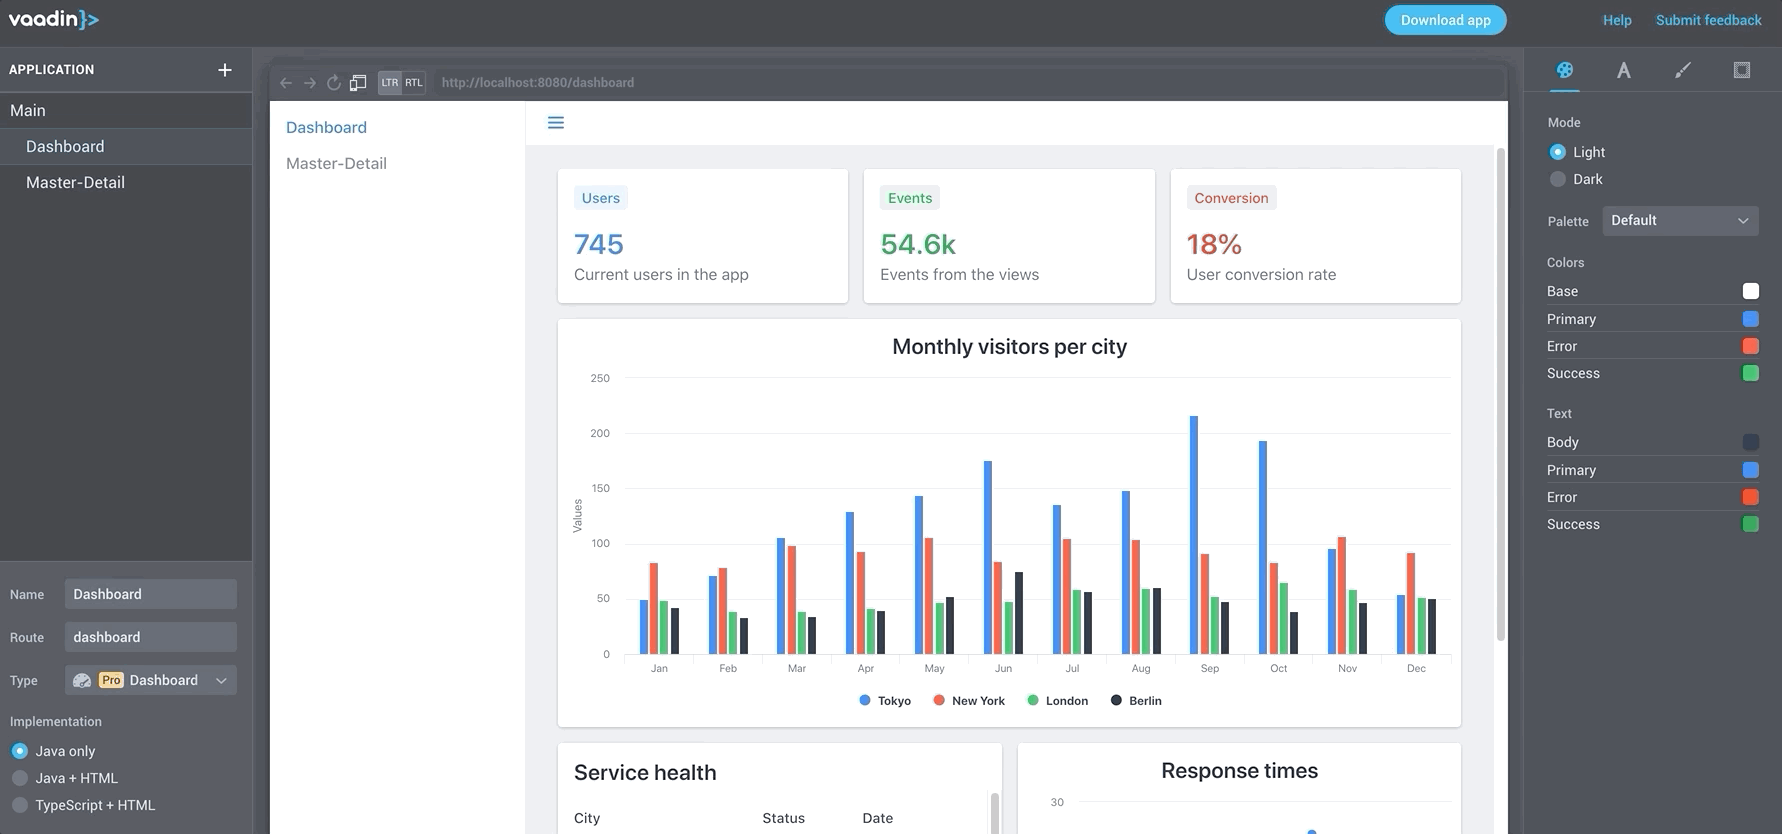Pick the Text Error color swatch
The height and width of the screenshot is (834, 1782).
click(x=1751, y=497)
